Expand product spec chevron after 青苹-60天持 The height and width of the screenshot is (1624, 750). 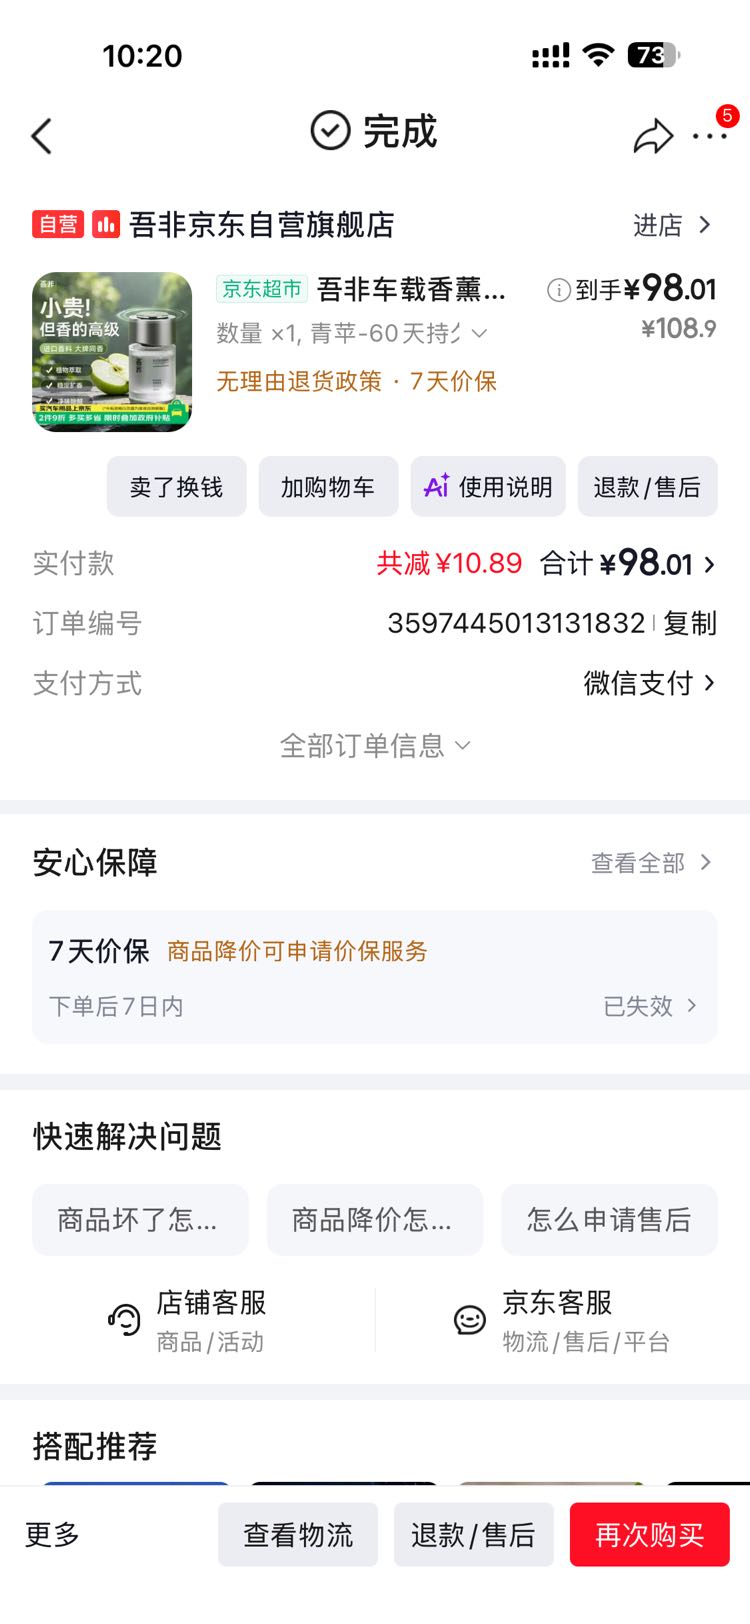coord(480,333)
